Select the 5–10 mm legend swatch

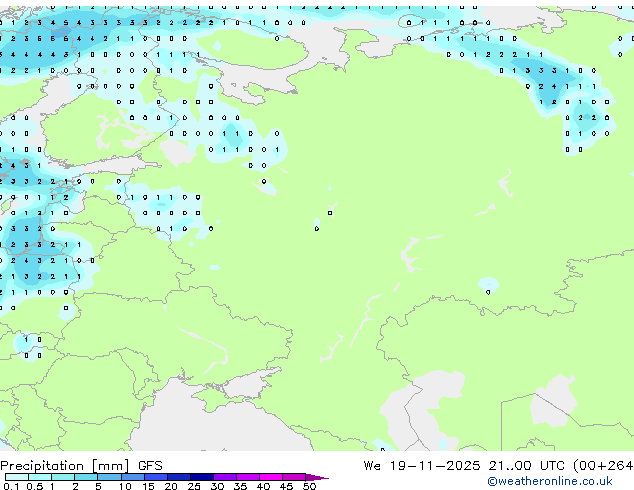point(110,477)
